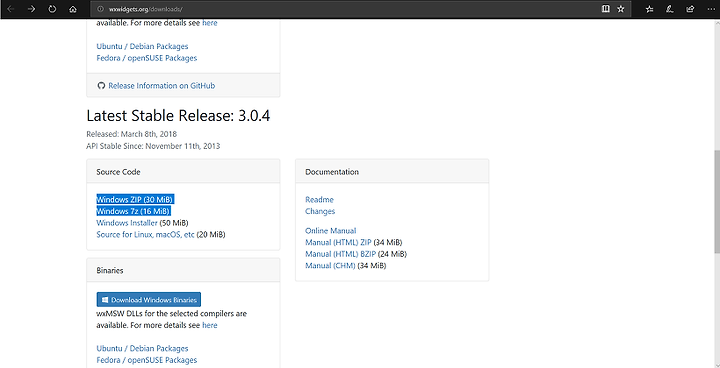Click the browser forward arrow

tap(31, 9)
